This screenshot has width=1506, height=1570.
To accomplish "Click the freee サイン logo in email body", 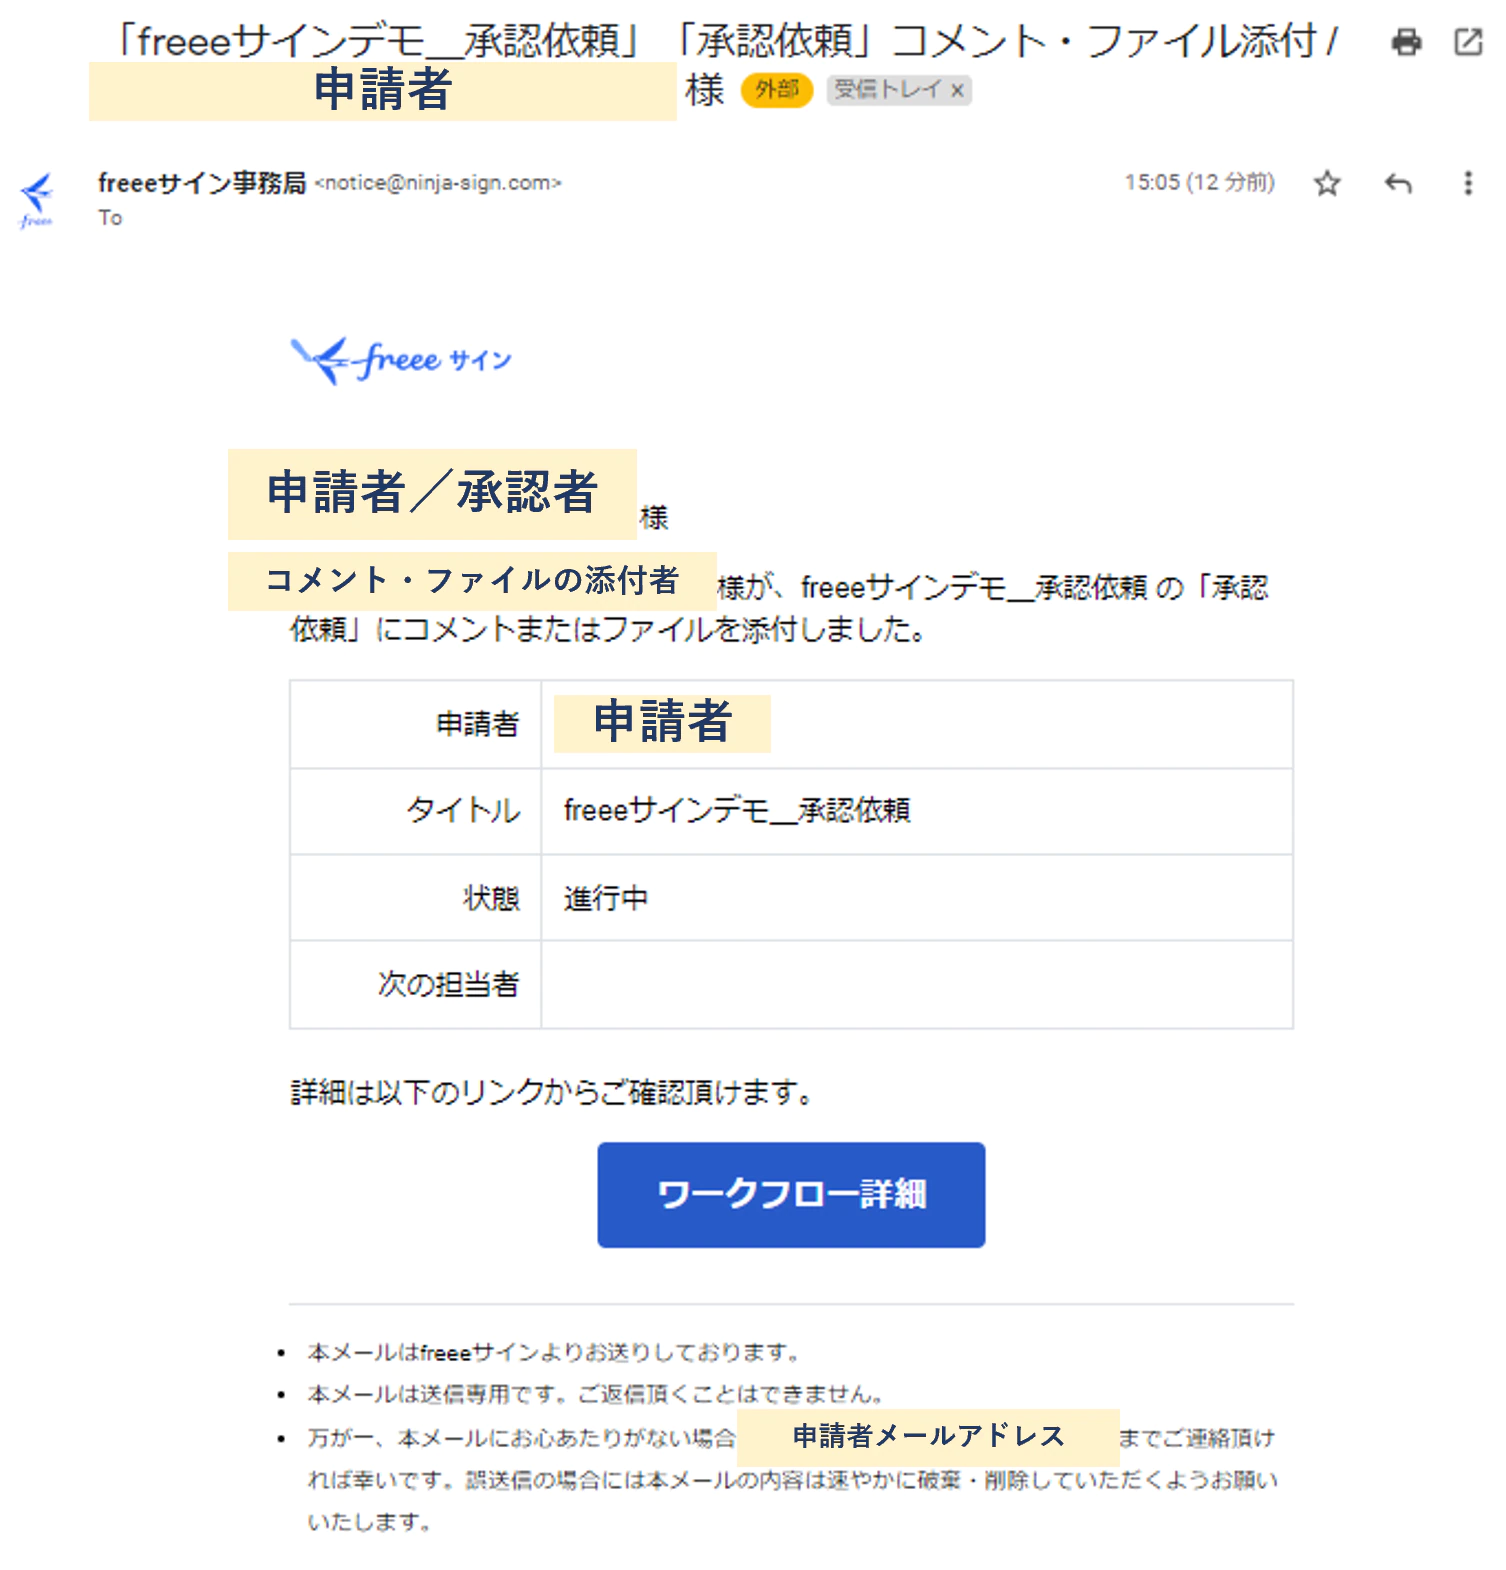I will 401,360.
